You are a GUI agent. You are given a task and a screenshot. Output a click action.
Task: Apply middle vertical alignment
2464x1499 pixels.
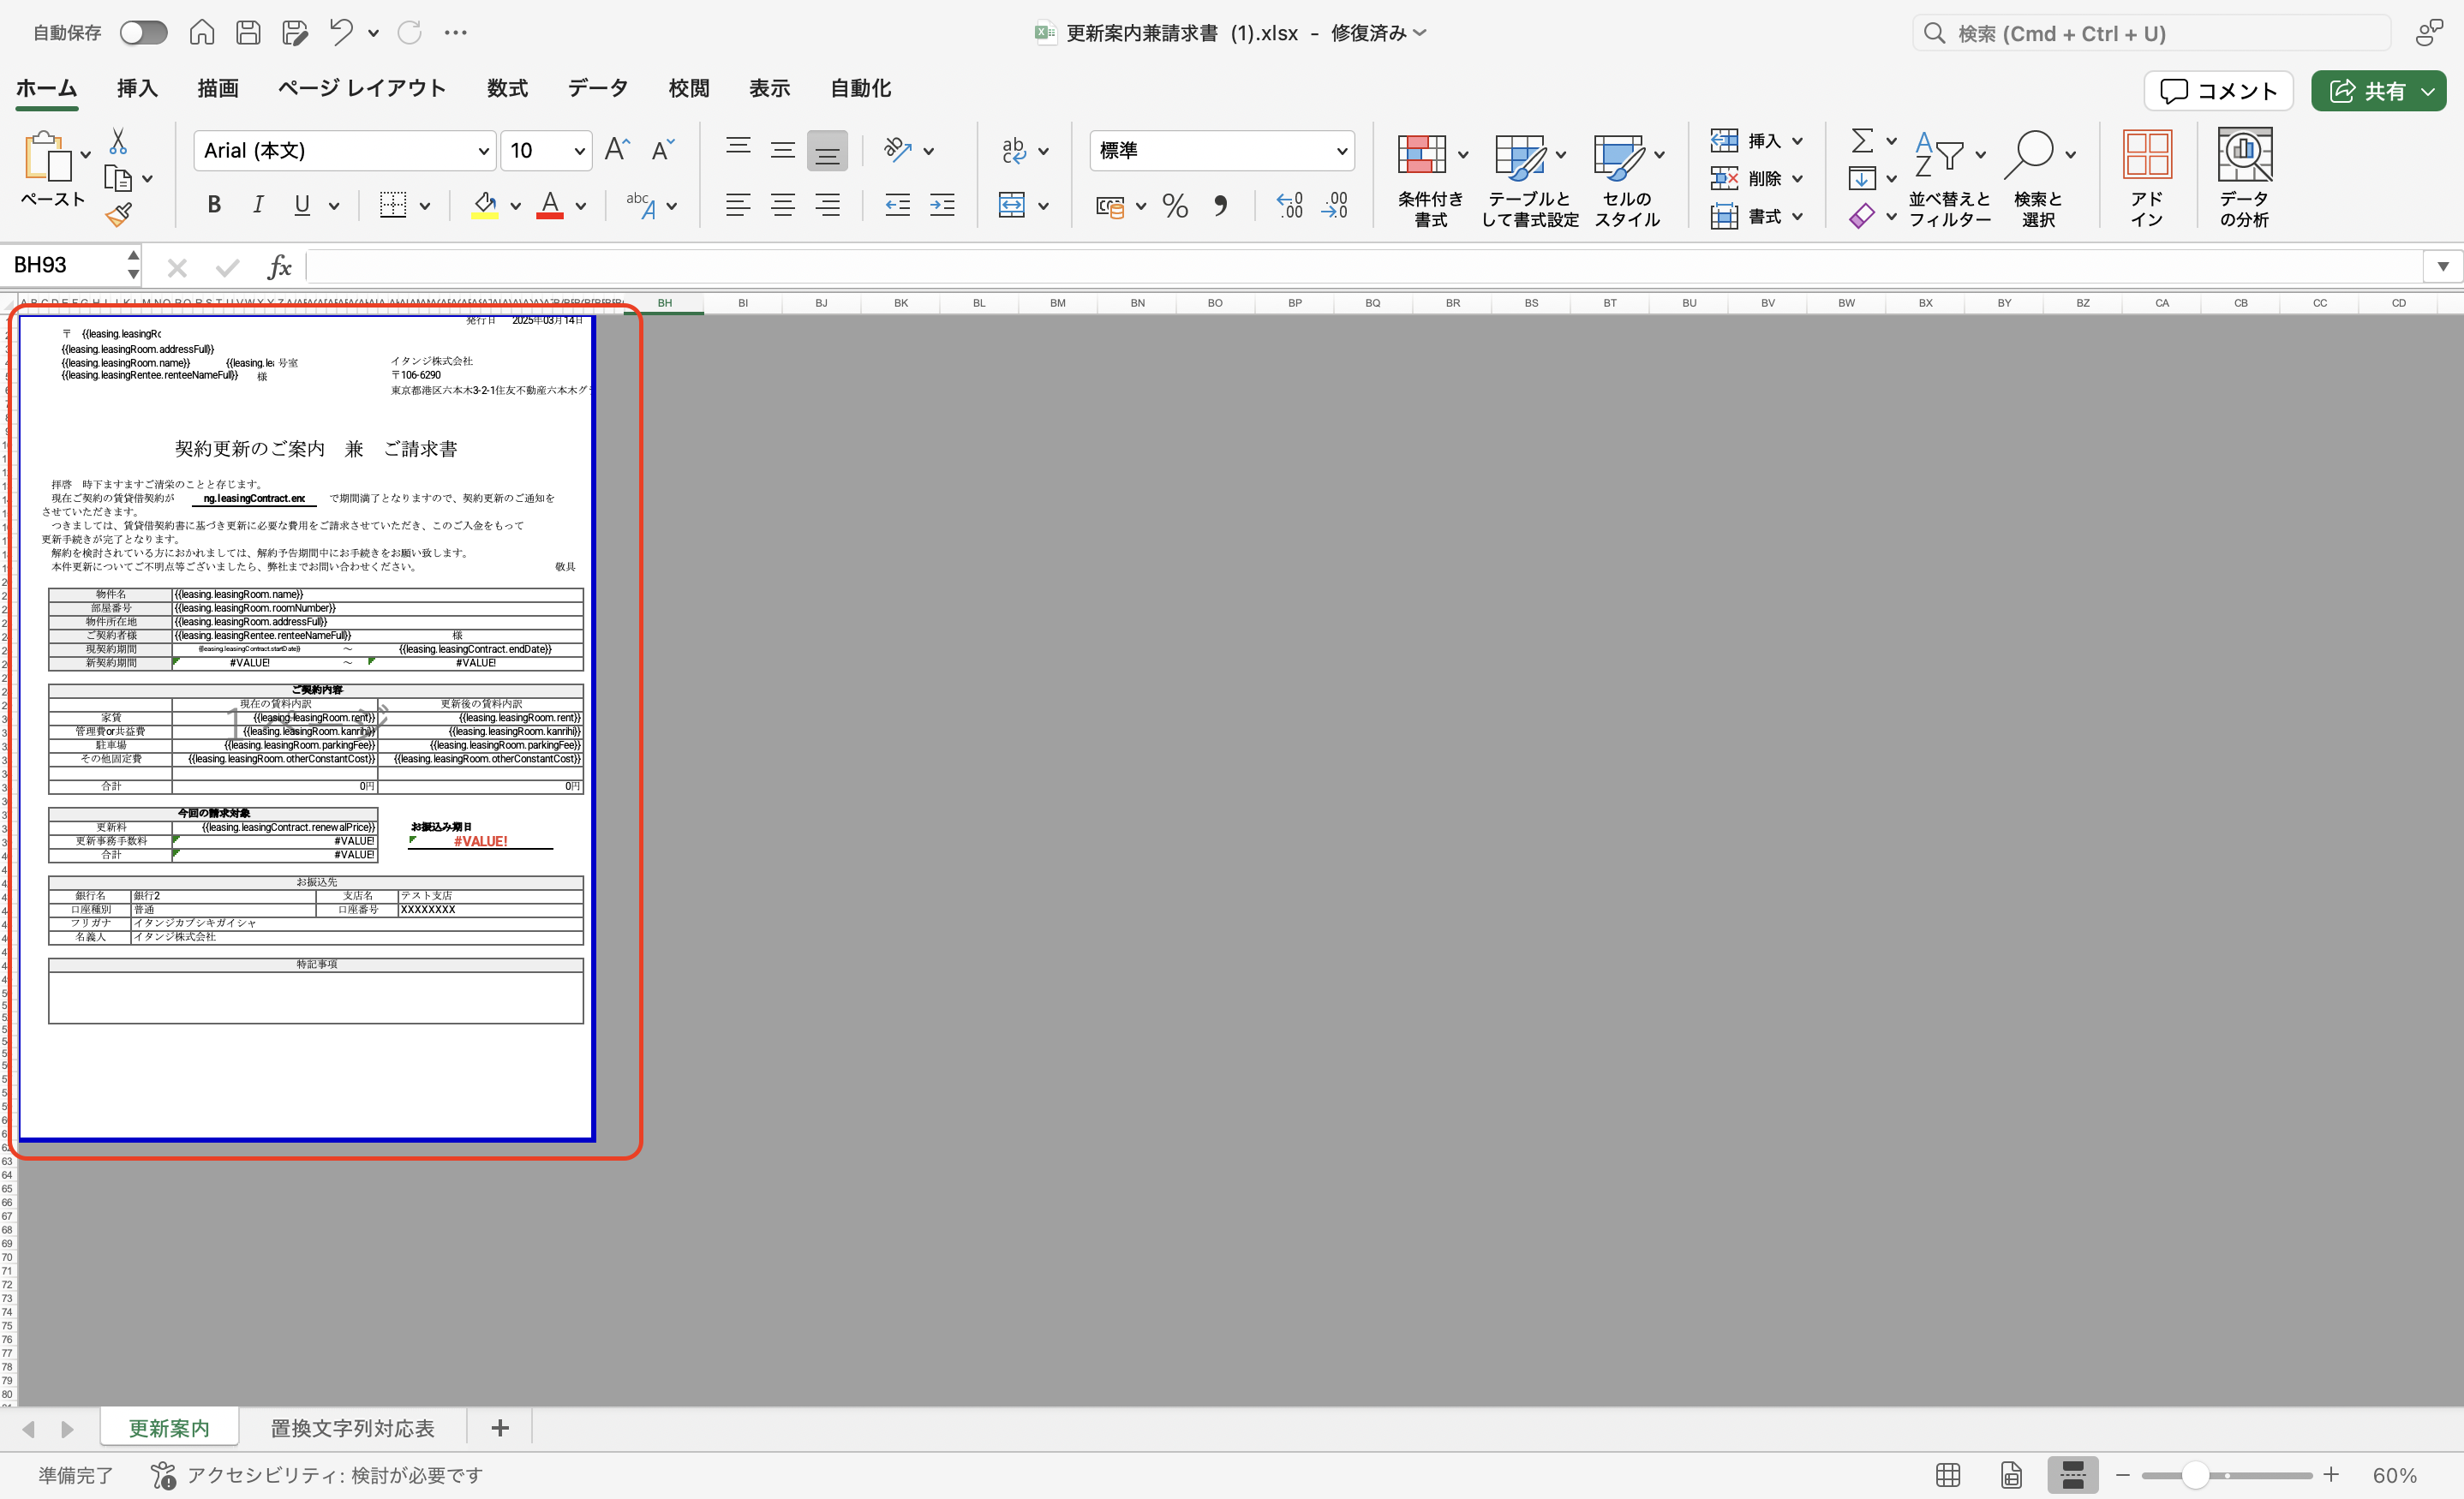782,149
